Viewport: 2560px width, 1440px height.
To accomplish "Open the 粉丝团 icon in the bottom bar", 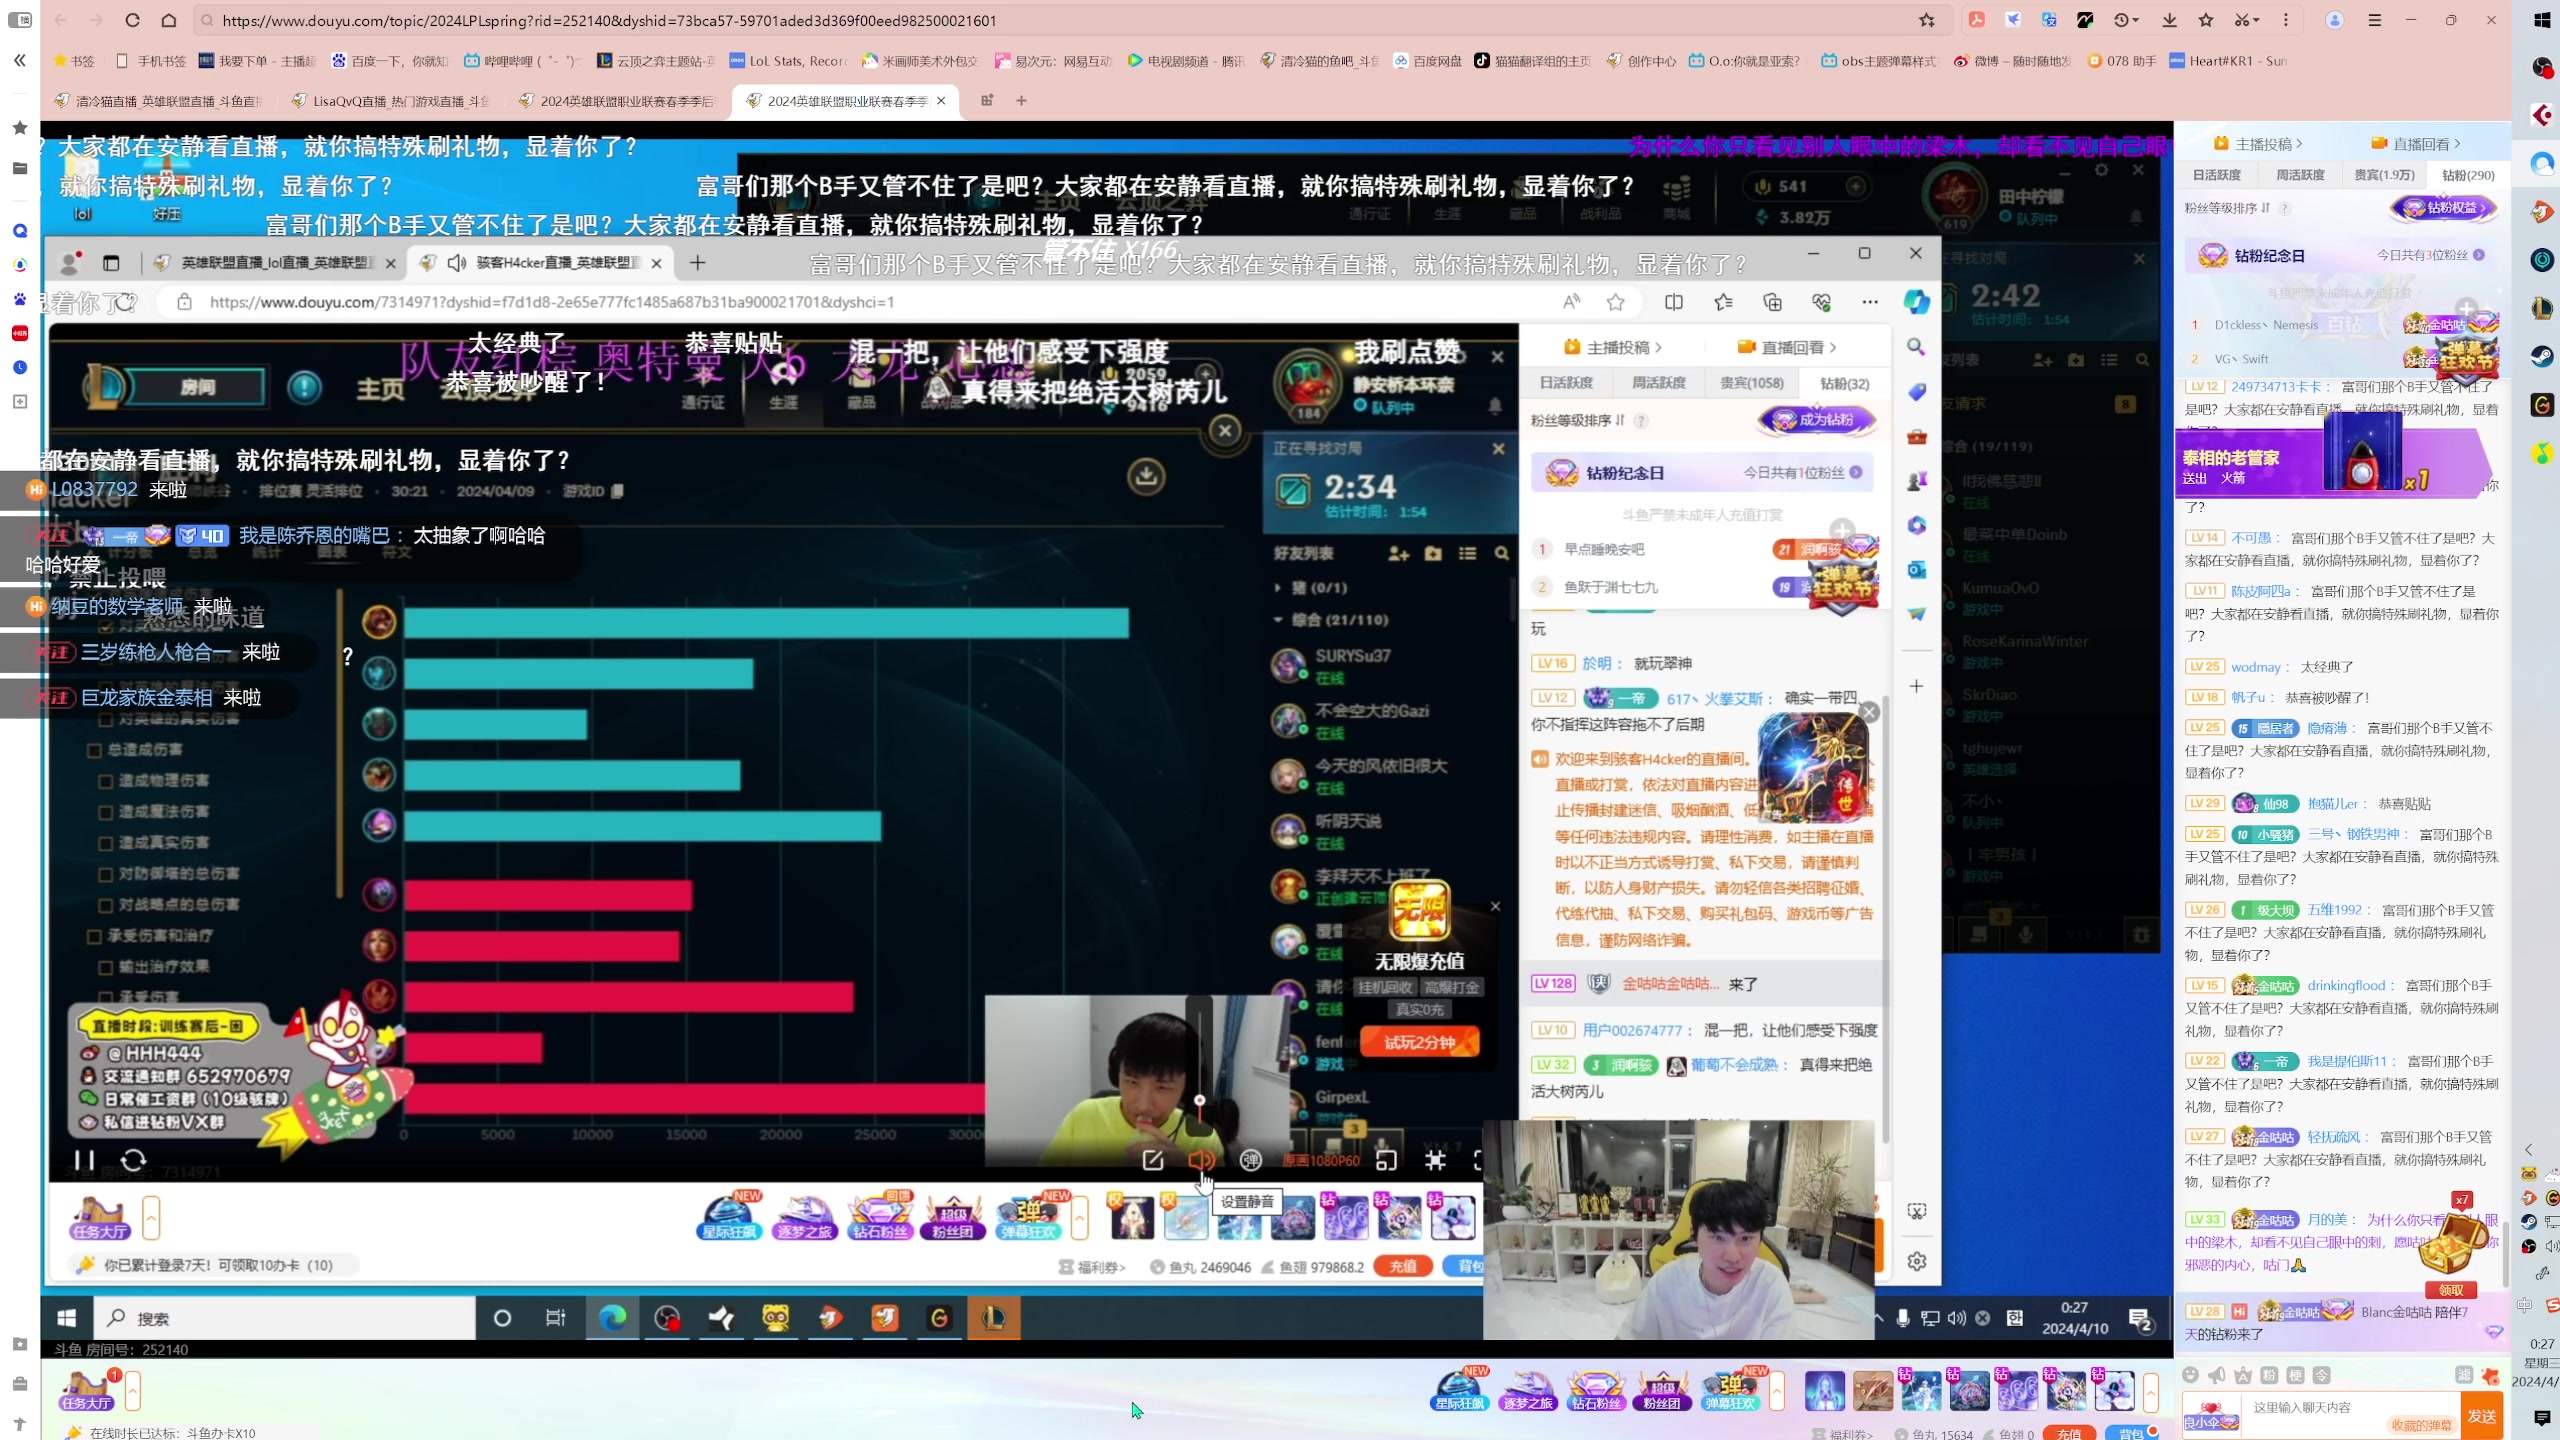I will click(1662, 1389).
